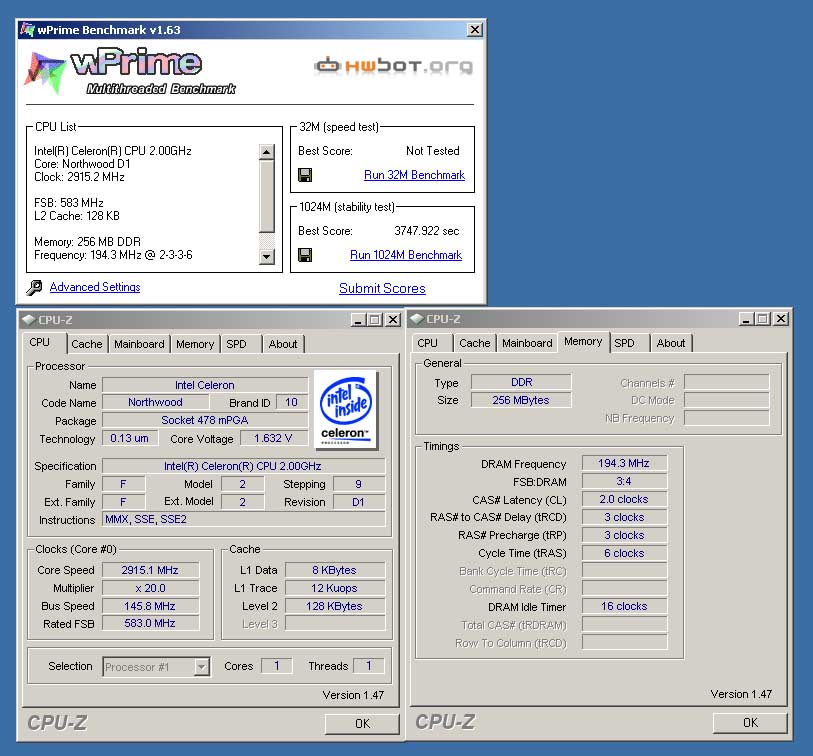Switch to About tab in left CPU-Z
The image size is (813, 756).
(x=283, y=344)
